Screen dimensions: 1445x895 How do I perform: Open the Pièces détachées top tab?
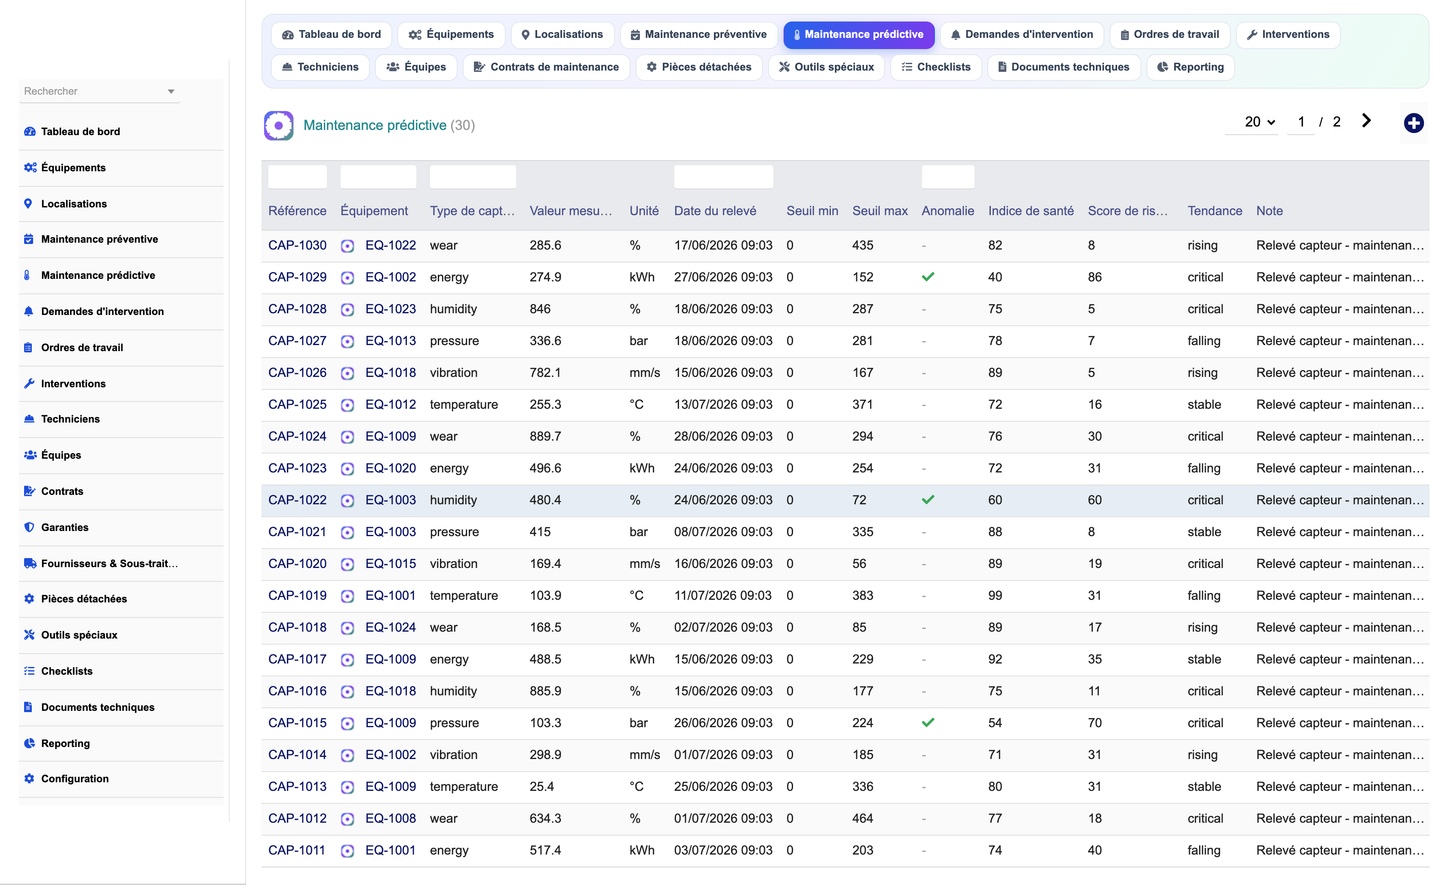pos(699,68)
